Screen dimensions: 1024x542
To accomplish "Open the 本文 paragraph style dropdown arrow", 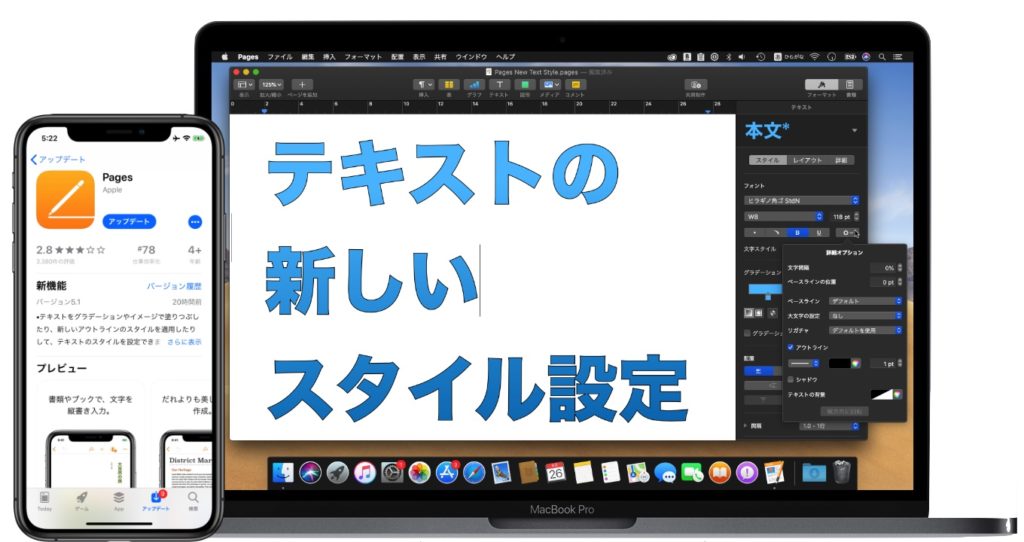I will tap(855, 131).
